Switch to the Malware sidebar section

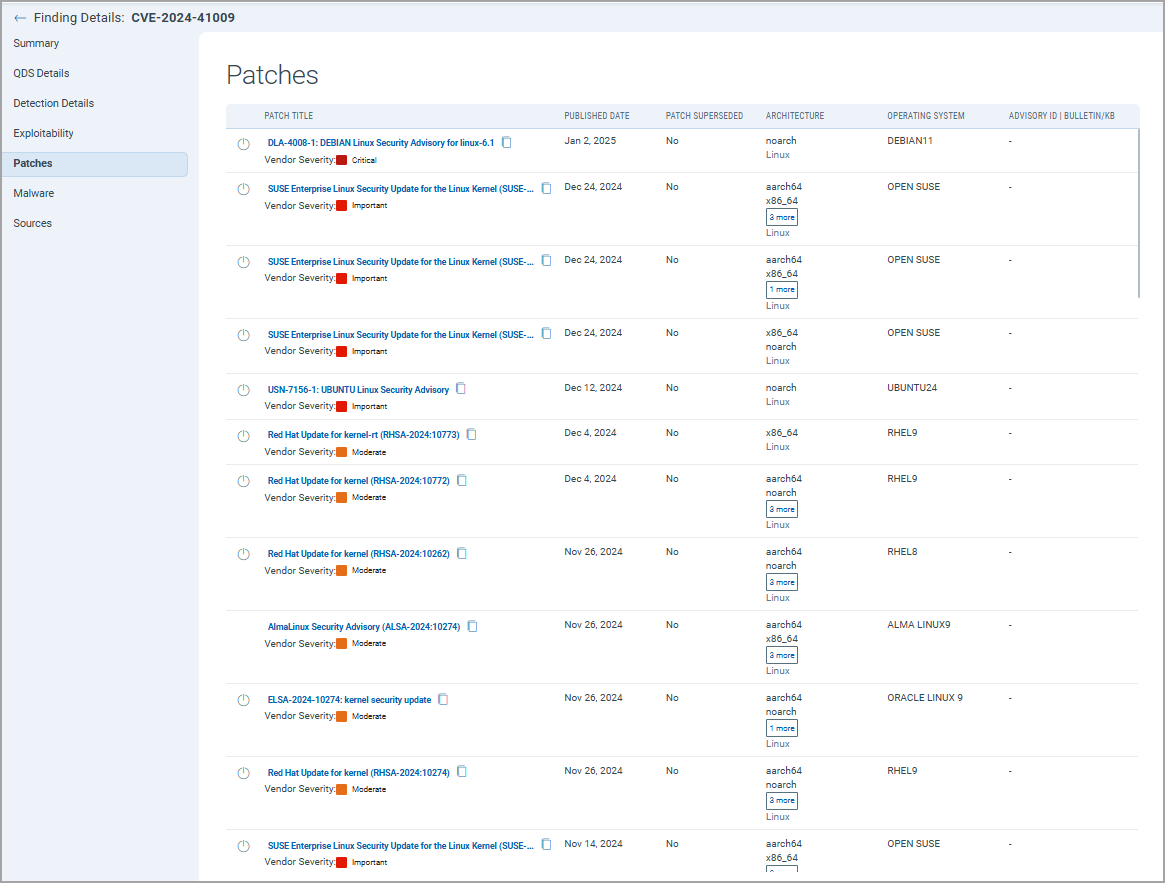[x=34, y=193]
